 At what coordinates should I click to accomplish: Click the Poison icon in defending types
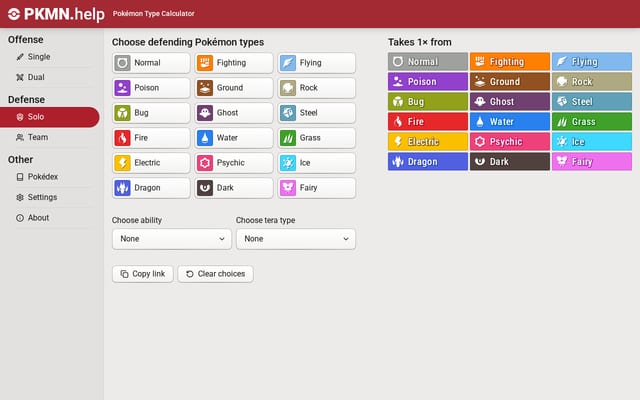122,88
